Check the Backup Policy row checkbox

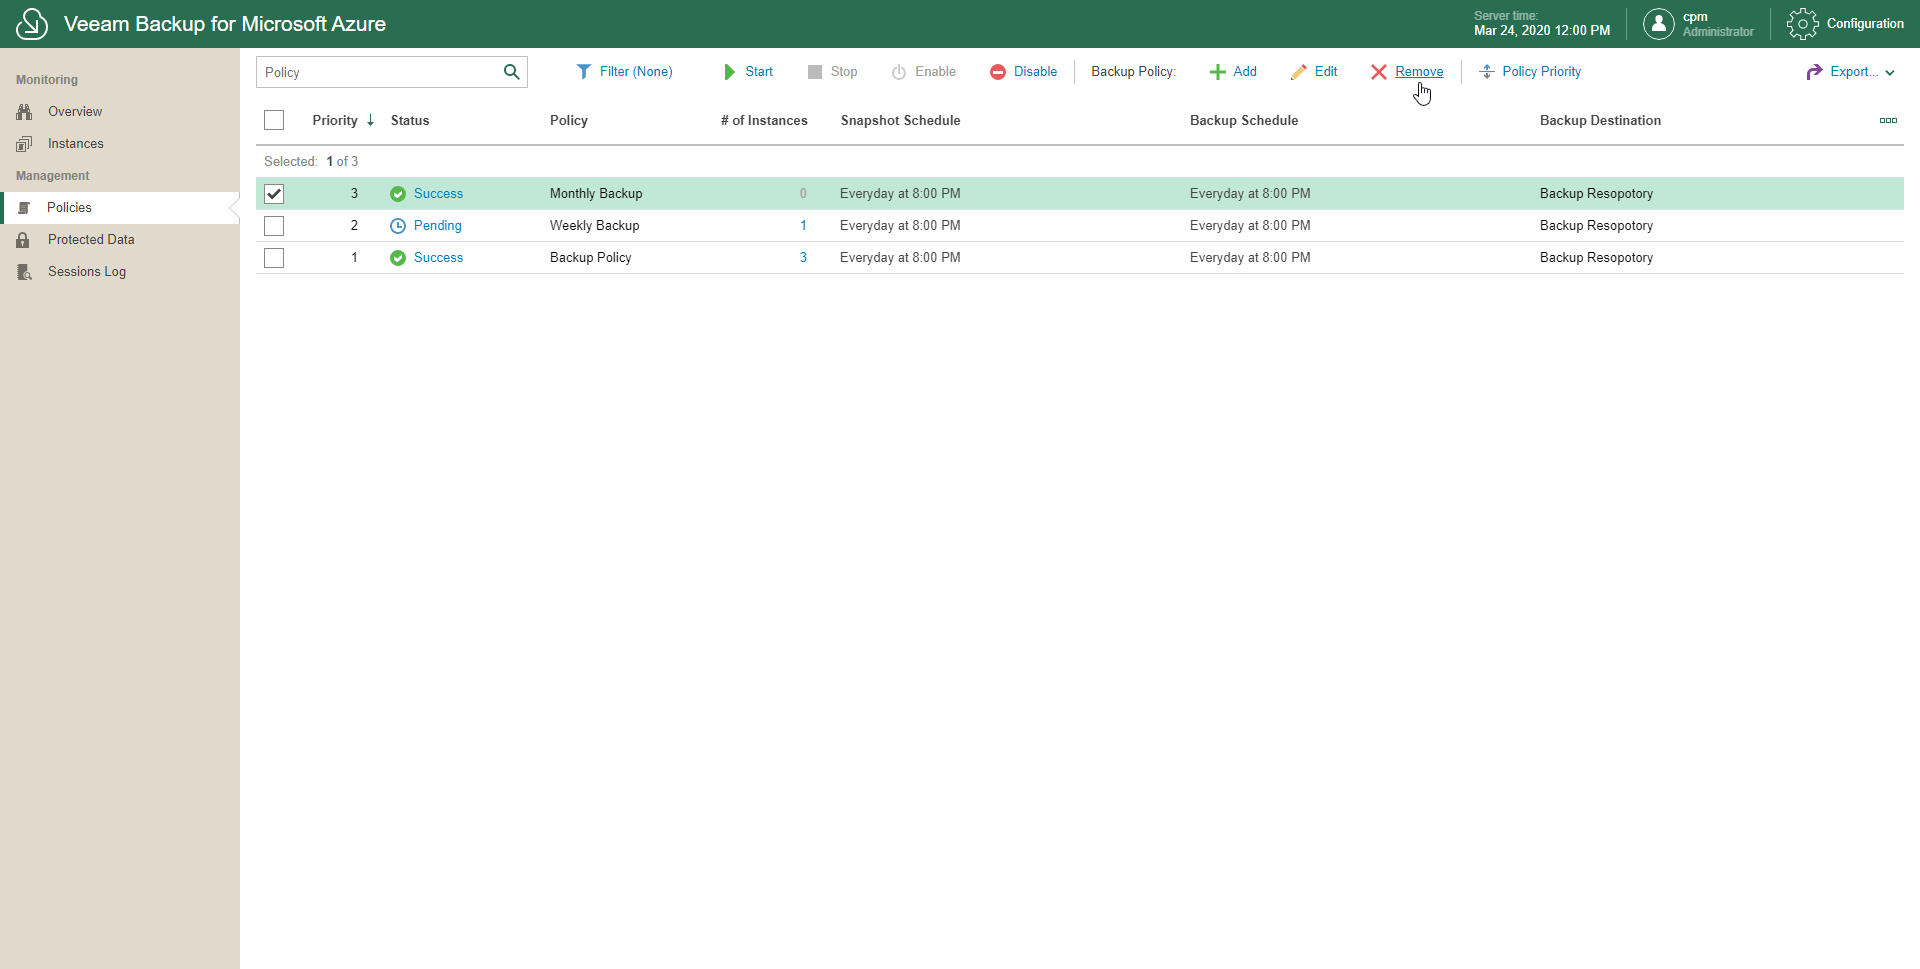(x=274, y=258)
